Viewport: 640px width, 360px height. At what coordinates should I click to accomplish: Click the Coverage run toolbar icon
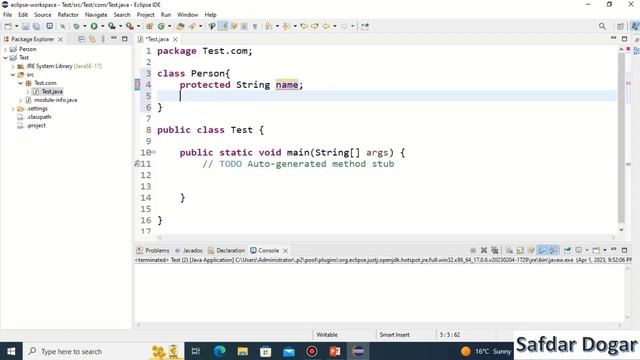(x=112, y=26)
